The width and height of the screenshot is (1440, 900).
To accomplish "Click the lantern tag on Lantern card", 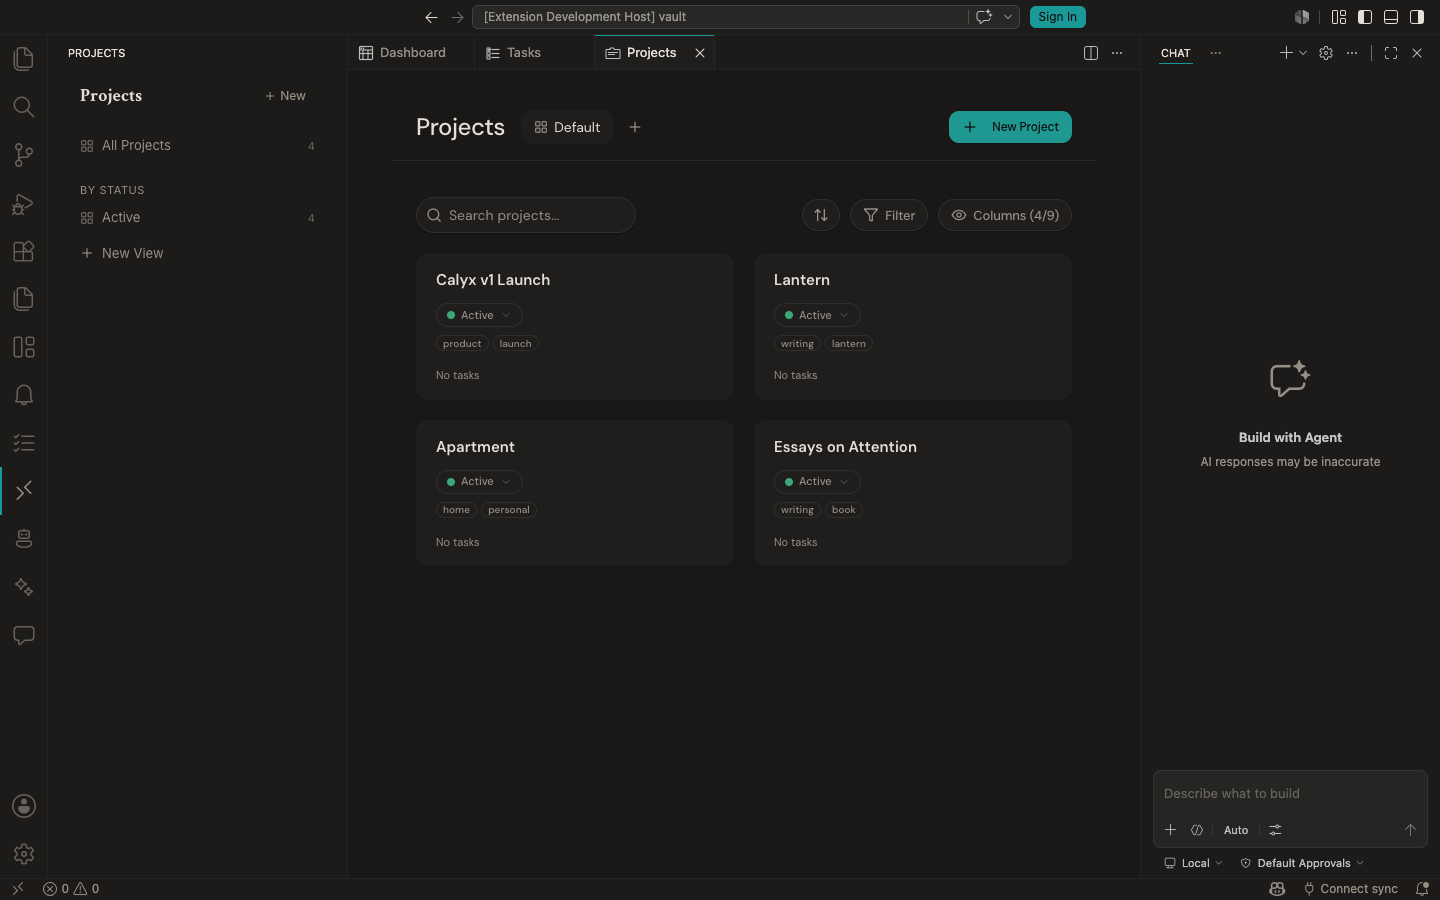I will tap(849, 344).
